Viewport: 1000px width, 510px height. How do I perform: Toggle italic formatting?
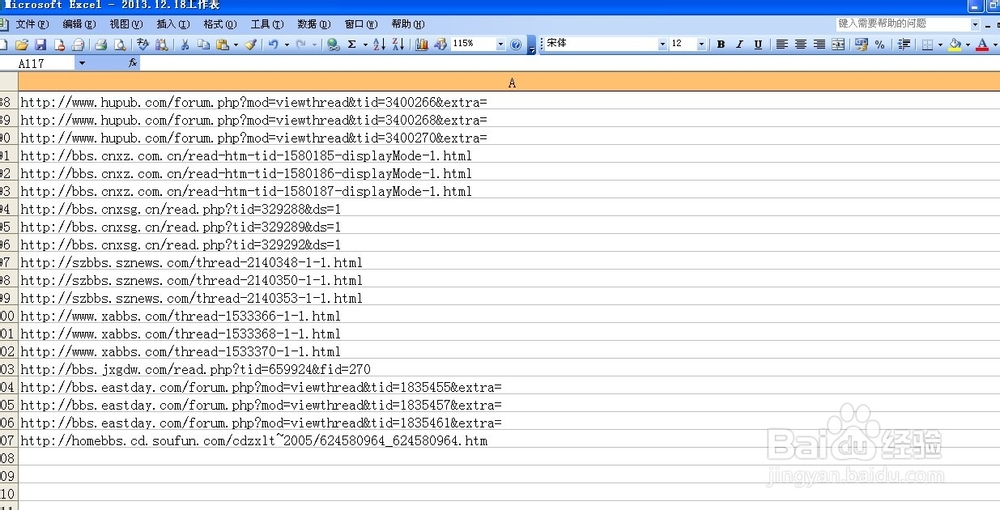point(739,45)
